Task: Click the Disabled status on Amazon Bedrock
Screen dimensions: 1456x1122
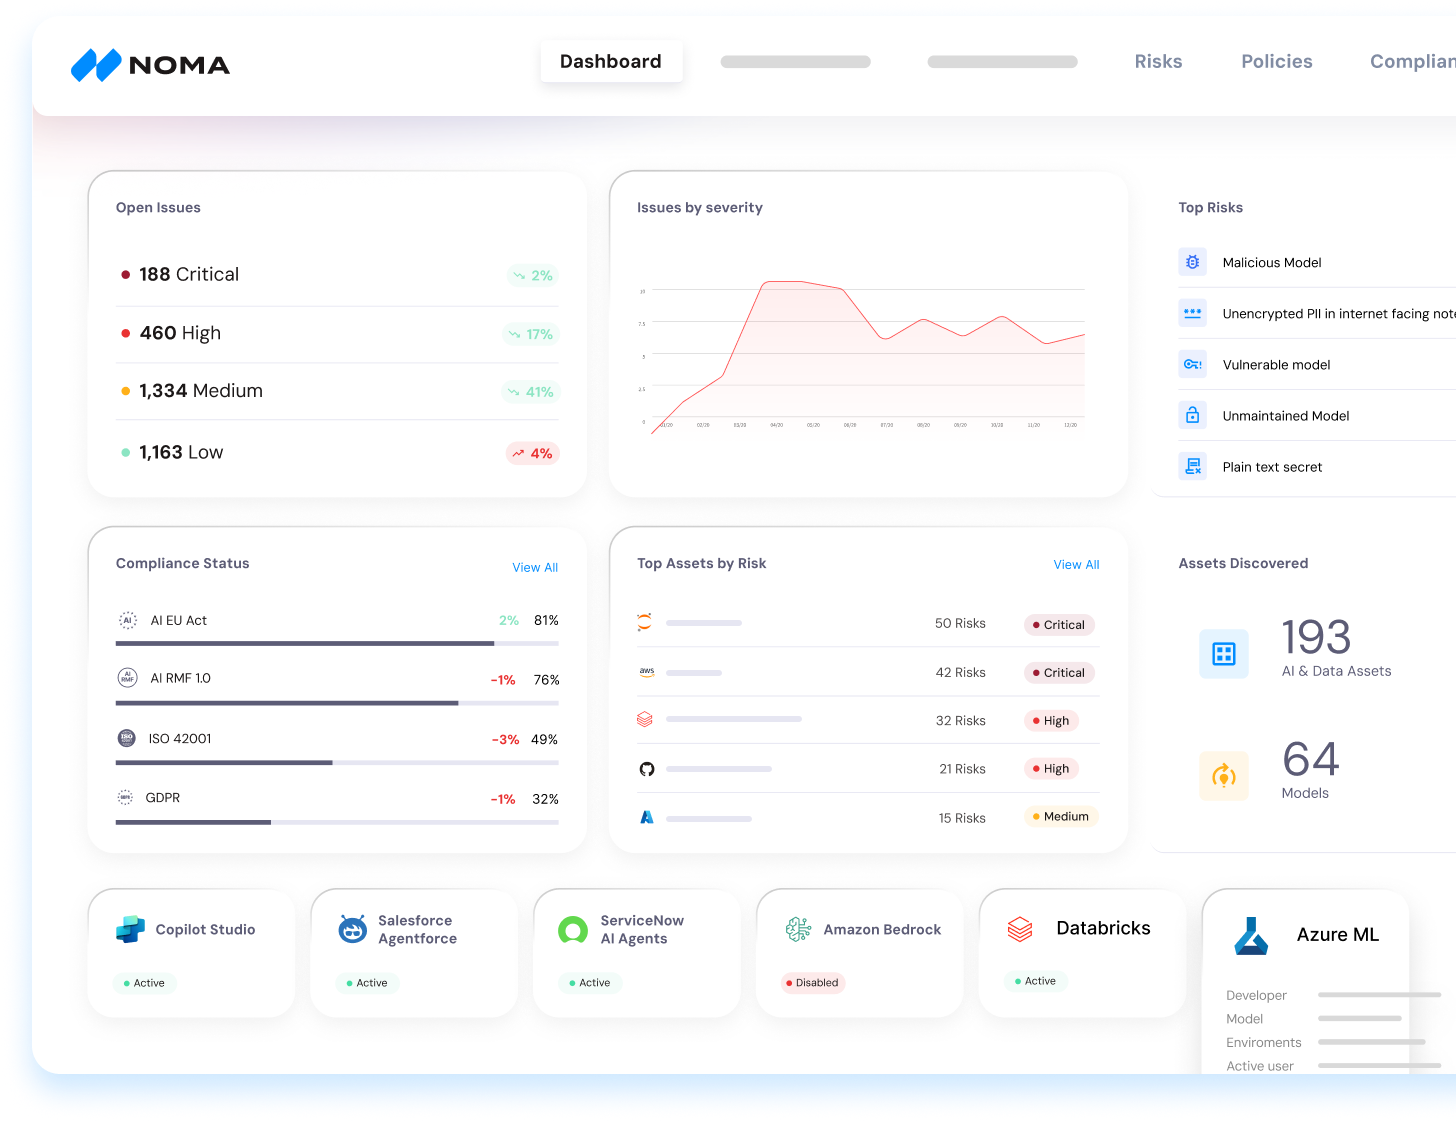Action: click(812, 983)
